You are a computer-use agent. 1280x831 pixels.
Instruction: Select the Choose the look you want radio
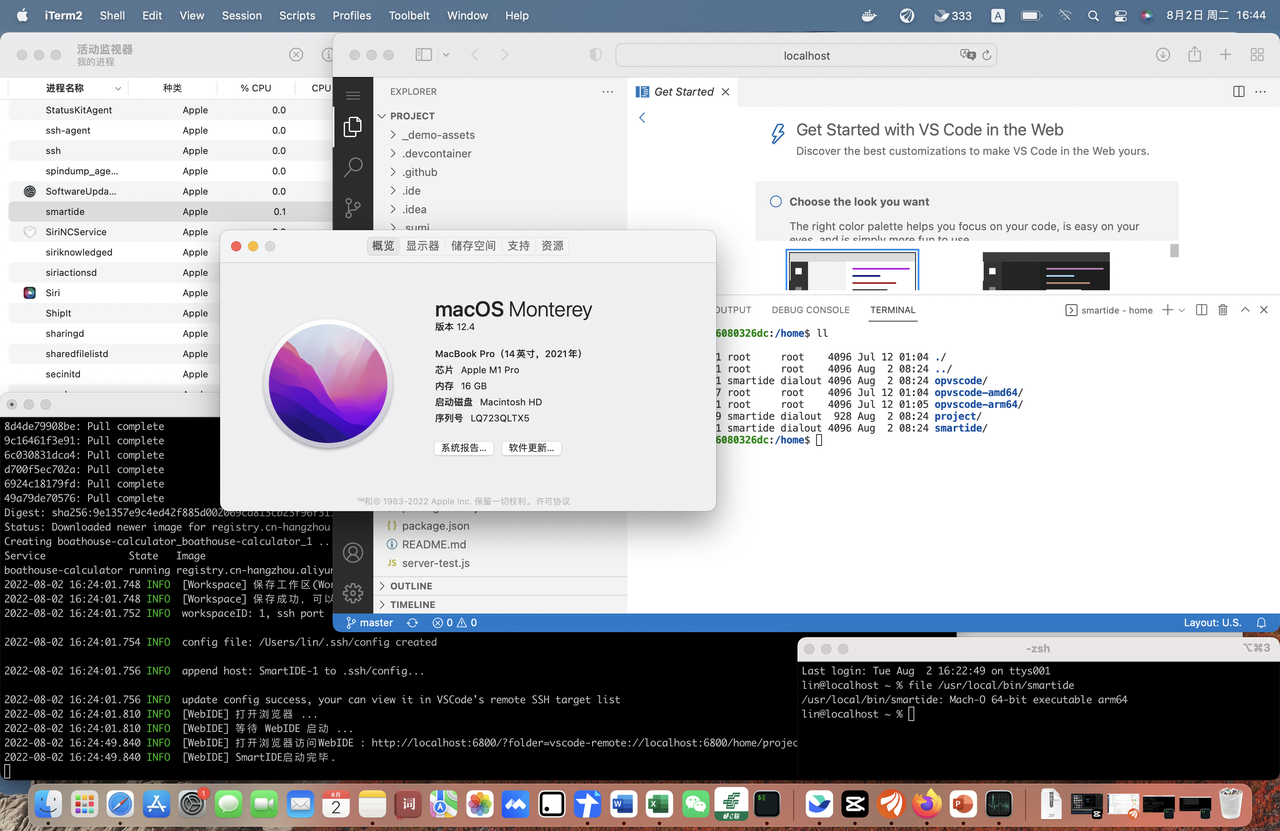[775, 201]
